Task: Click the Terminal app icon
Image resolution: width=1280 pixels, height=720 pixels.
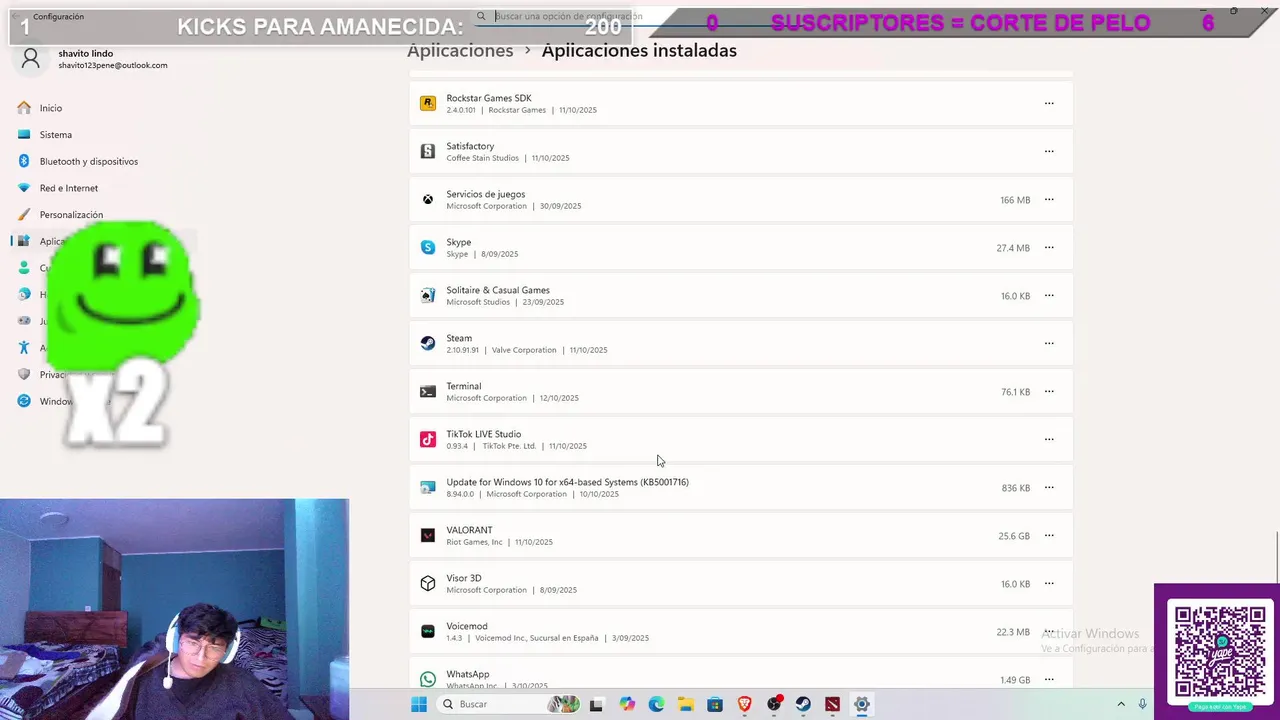Action: [428, 391]
